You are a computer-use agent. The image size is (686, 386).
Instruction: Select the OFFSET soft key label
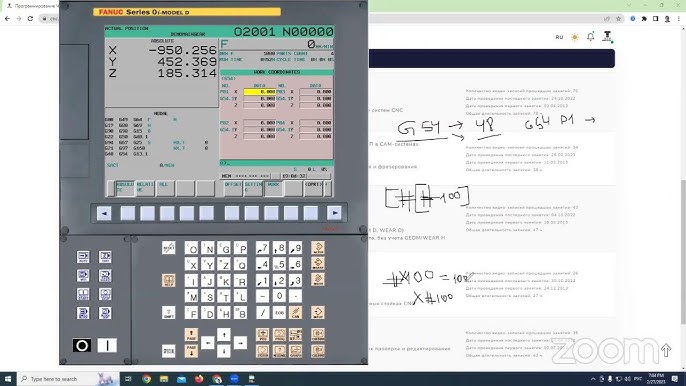coord(232,188)
